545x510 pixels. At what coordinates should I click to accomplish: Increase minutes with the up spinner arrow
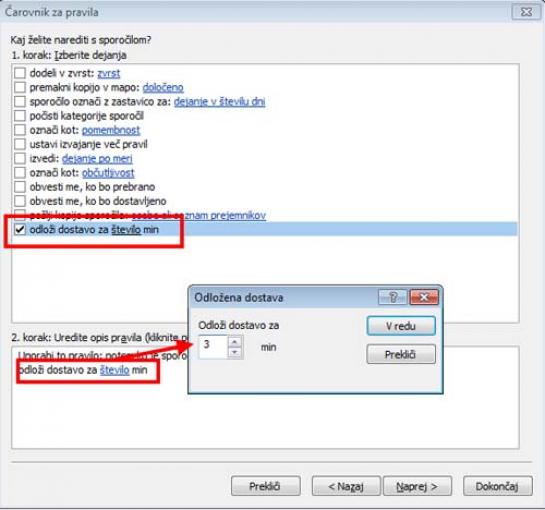(235, 342)
